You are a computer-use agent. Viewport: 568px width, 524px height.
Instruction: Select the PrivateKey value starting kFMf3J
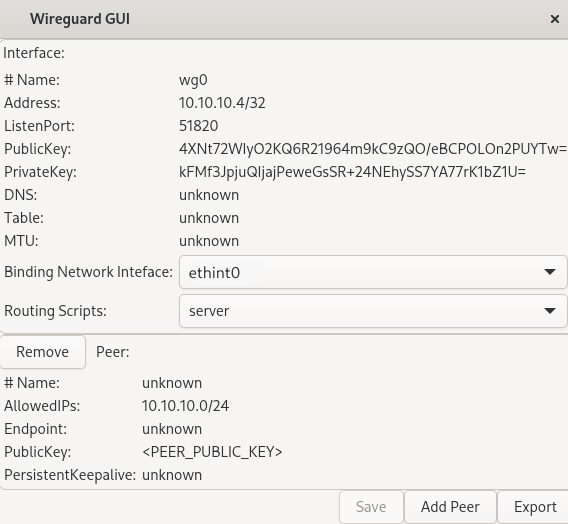tap(352, 172)
